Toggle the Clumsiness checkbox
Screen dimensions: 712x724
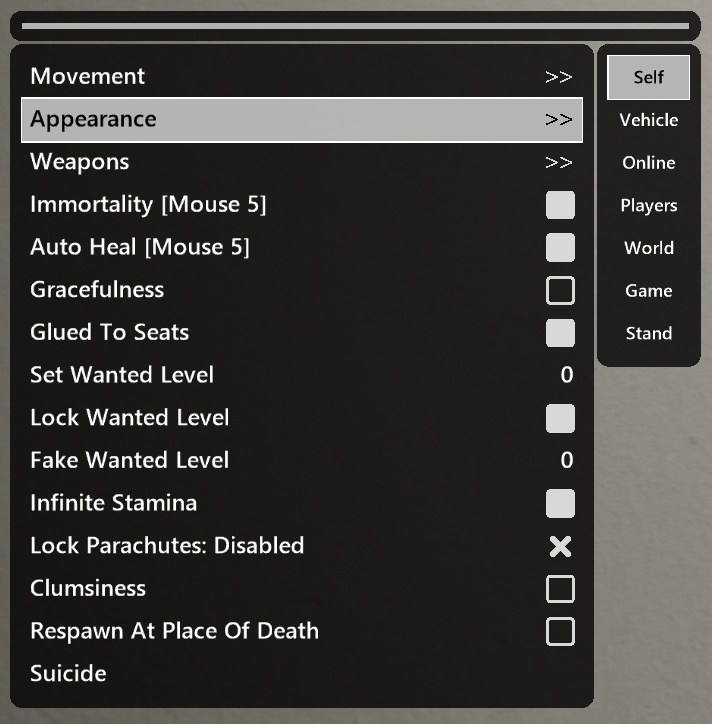[560, 589]
